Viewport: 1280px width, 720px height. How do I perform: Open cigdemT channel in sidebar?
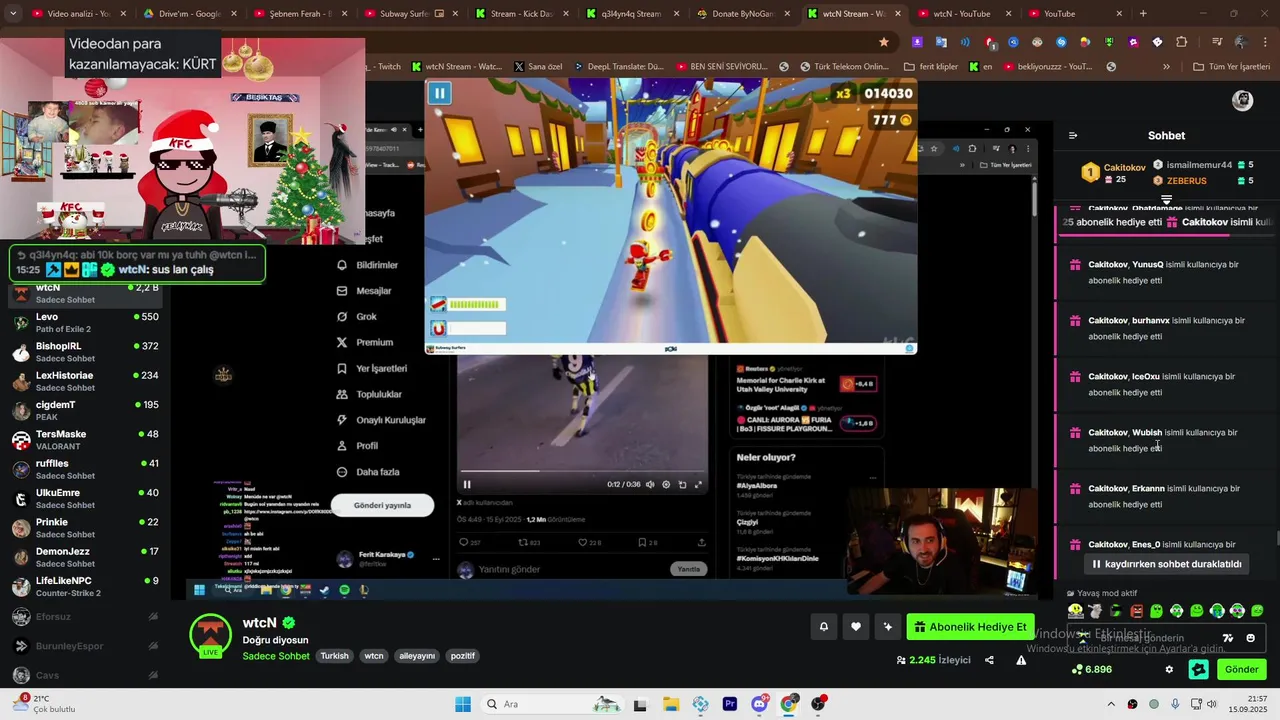tap(85, 410)
